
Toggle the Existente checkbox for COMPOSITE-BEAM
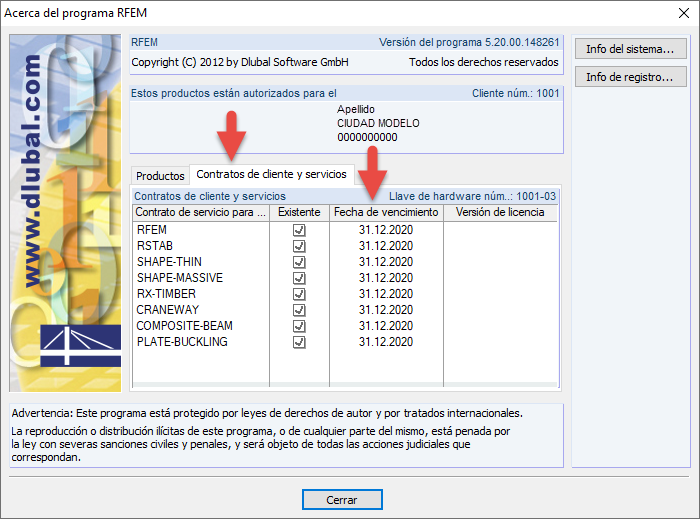pyautogui.click(x=299, y=326)
